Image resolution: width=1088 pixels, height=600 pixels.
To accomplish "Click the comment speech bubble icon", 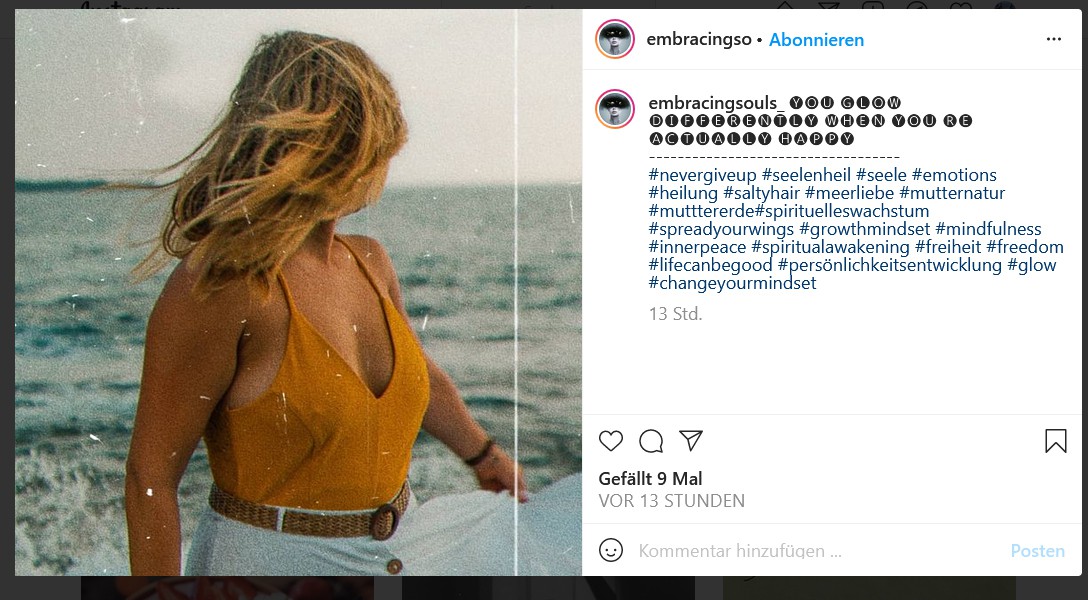I will coord(651,441).
